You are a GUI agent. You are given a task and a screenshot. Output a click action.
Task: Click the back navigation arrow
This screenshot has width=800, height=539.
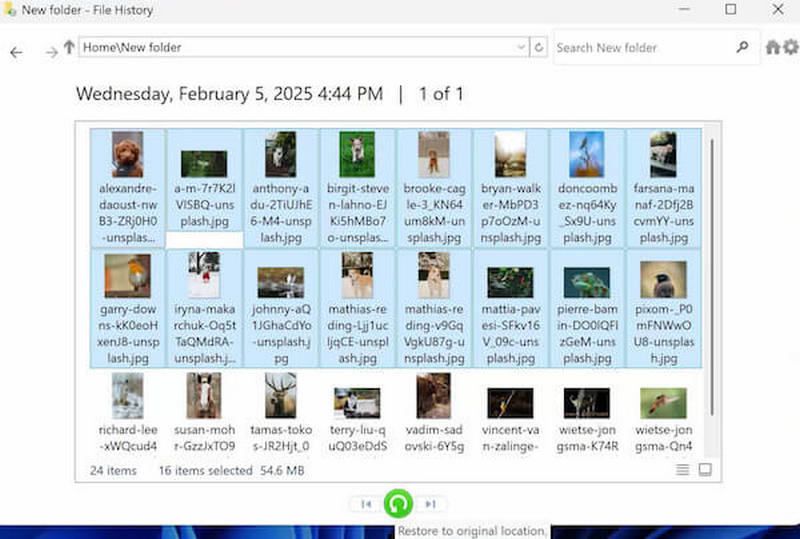pos(16,52)
